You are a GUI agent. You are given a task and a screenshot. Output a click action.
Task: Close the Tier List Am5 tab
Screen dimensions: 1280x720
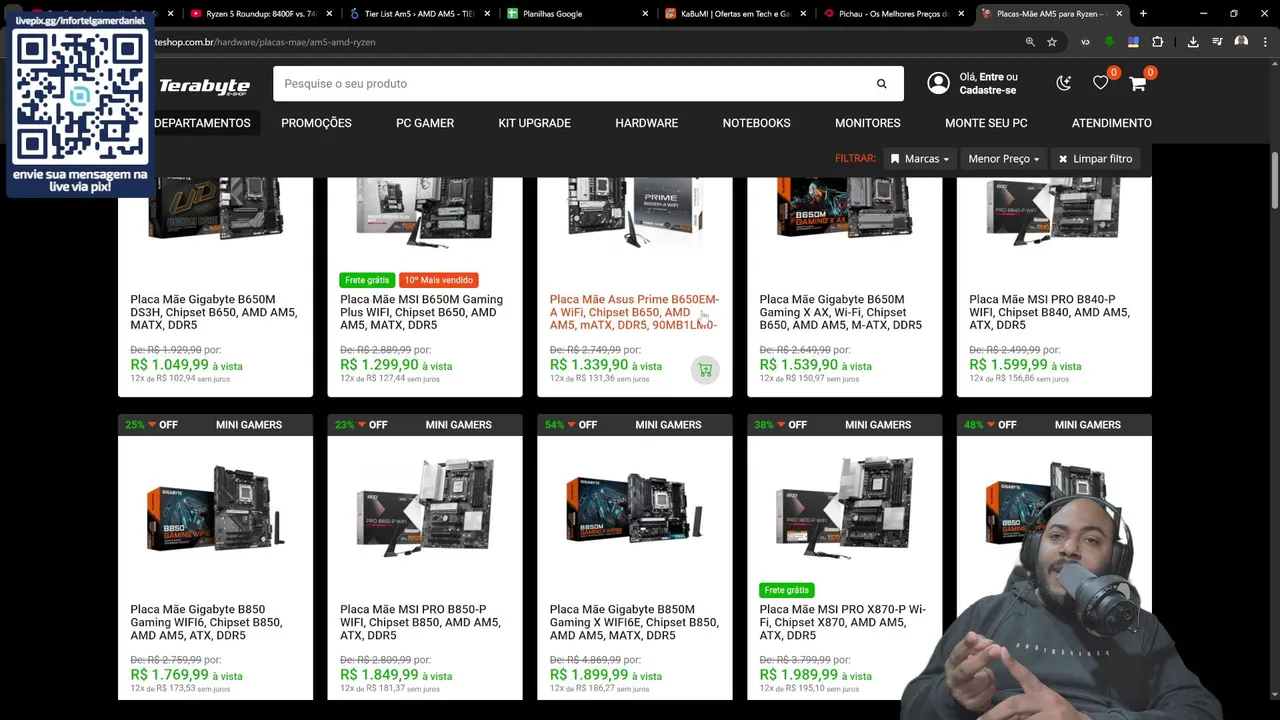pos(487,14)
